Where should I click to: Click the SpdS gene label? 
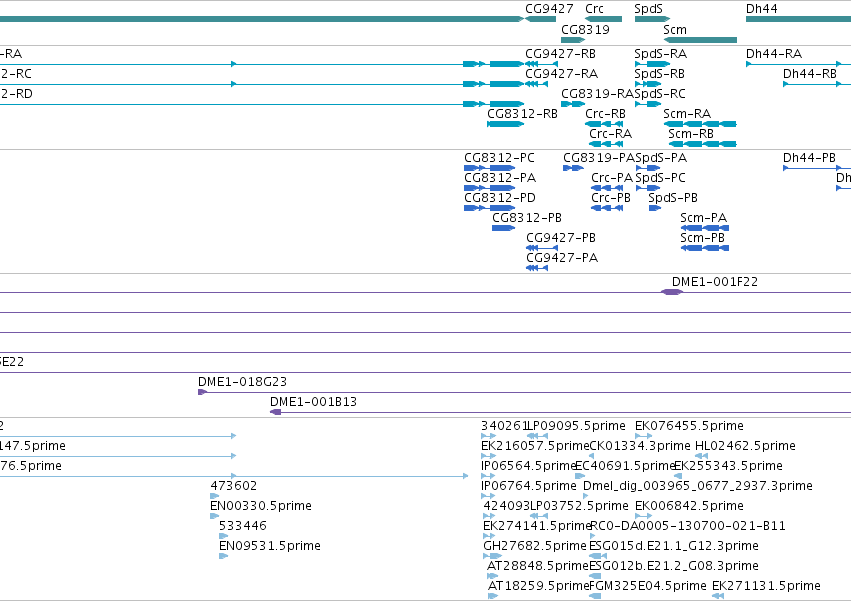pyautogui.click(x=649, y=9)
